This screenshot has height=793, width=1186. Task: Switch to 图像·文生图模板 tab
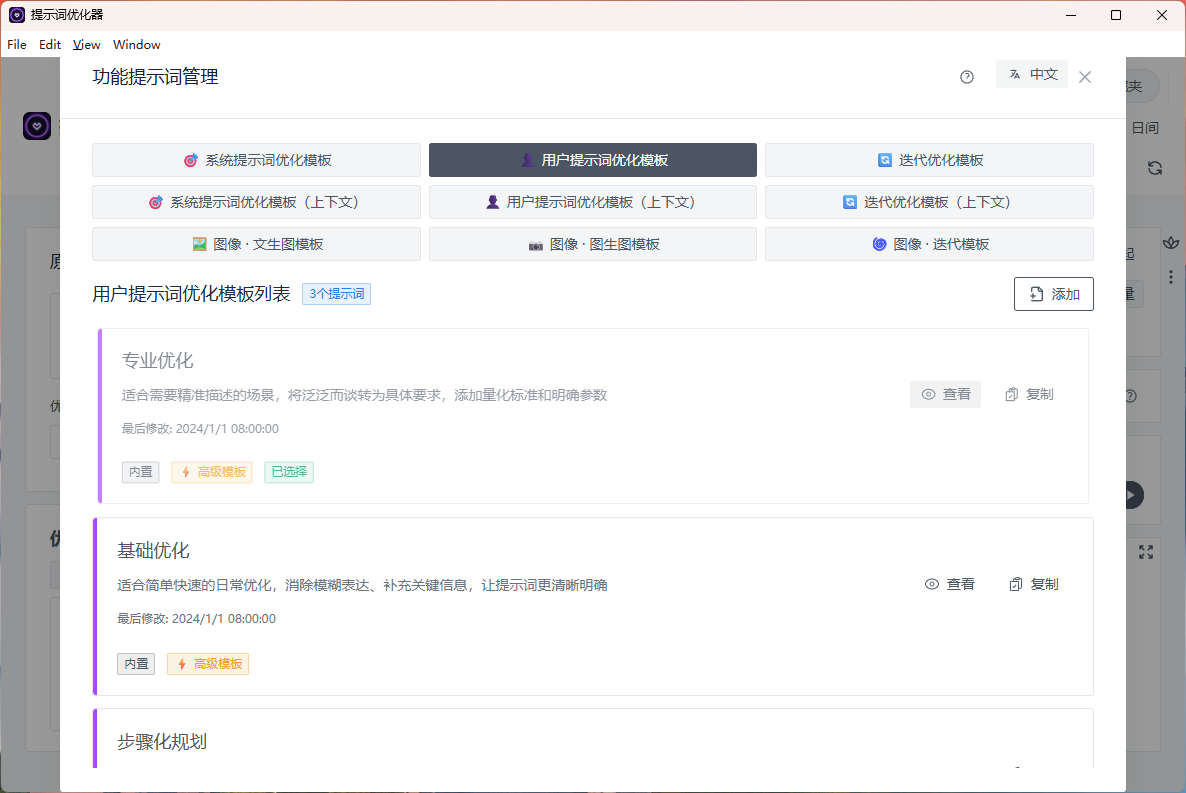coord(256,244)
